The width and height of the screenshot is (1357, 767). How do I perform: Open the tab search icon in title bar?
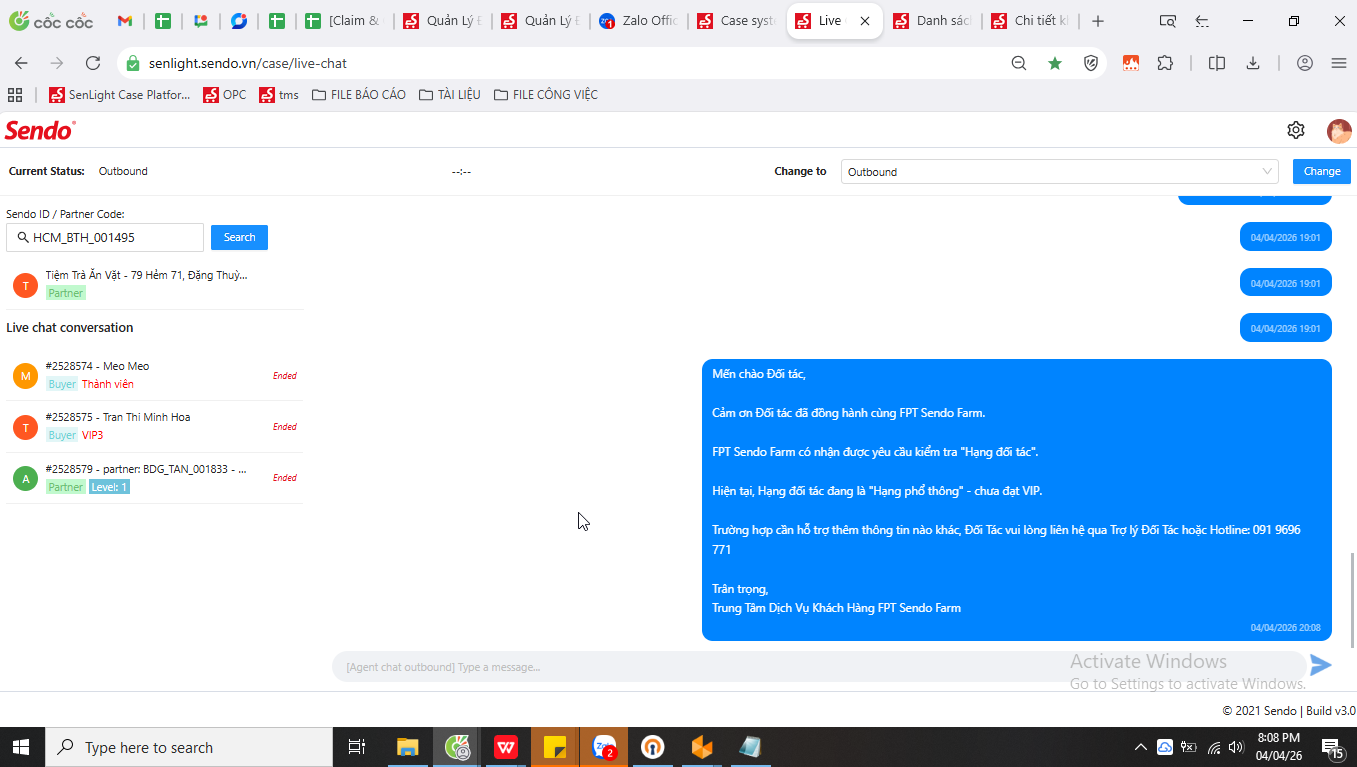tap(1167, 21)
